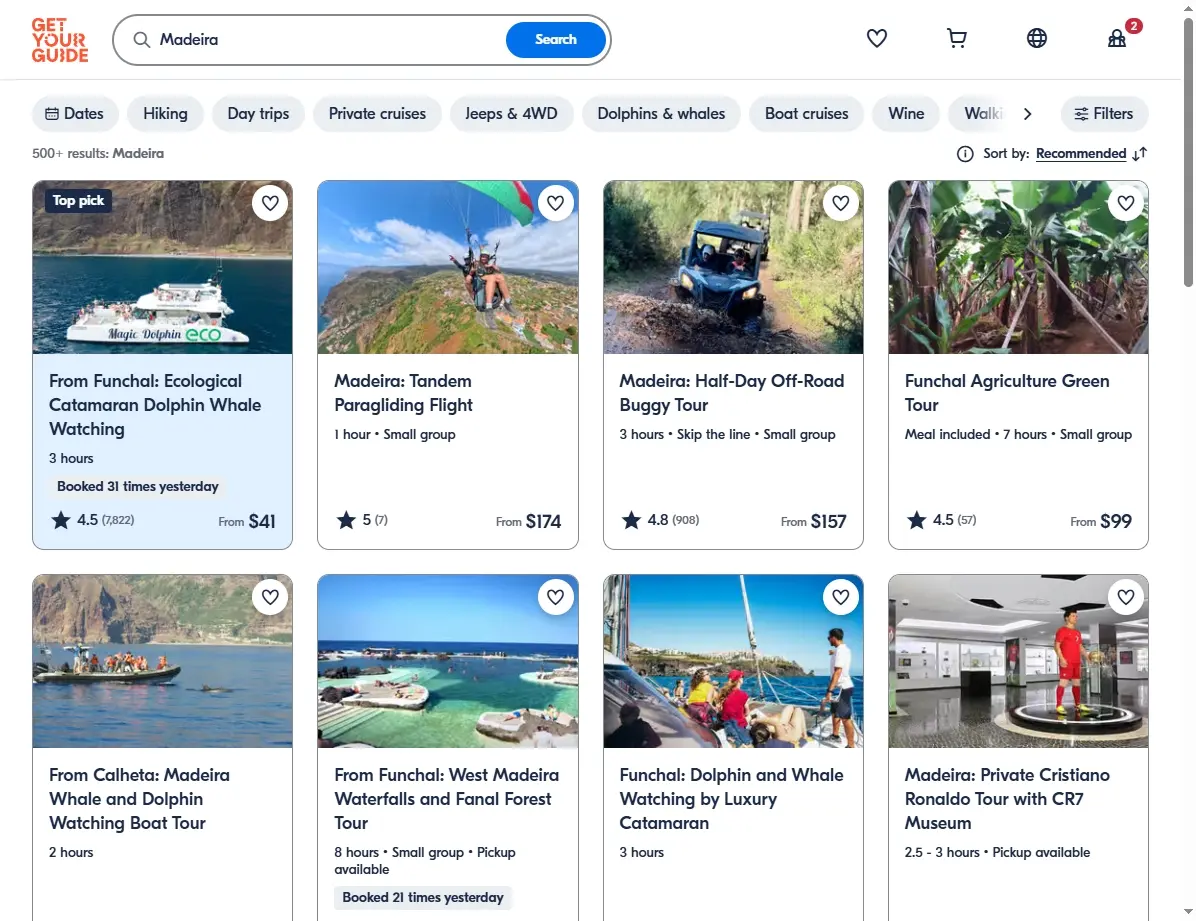
Task: Select the Boat cruises category chip
Action: [806, 114]
